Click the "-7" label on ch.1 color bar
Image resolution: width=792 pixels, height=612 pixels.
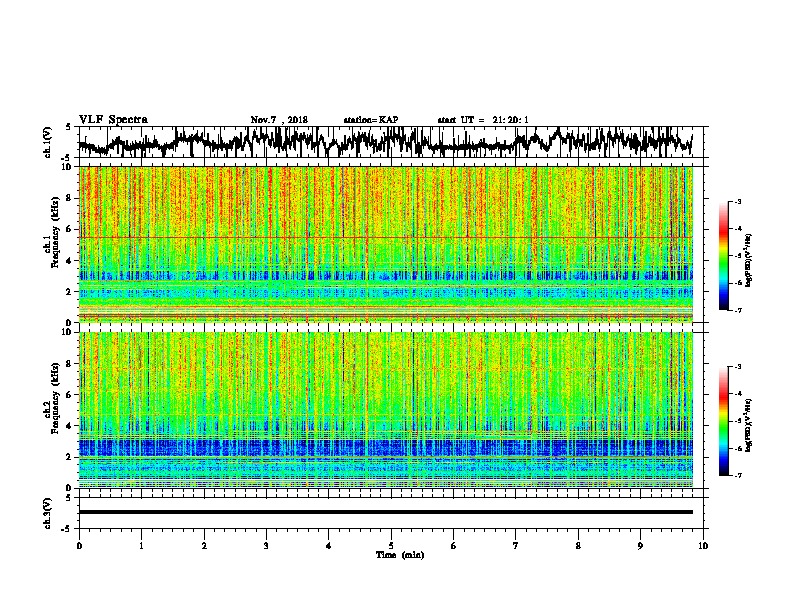(737, 310)
